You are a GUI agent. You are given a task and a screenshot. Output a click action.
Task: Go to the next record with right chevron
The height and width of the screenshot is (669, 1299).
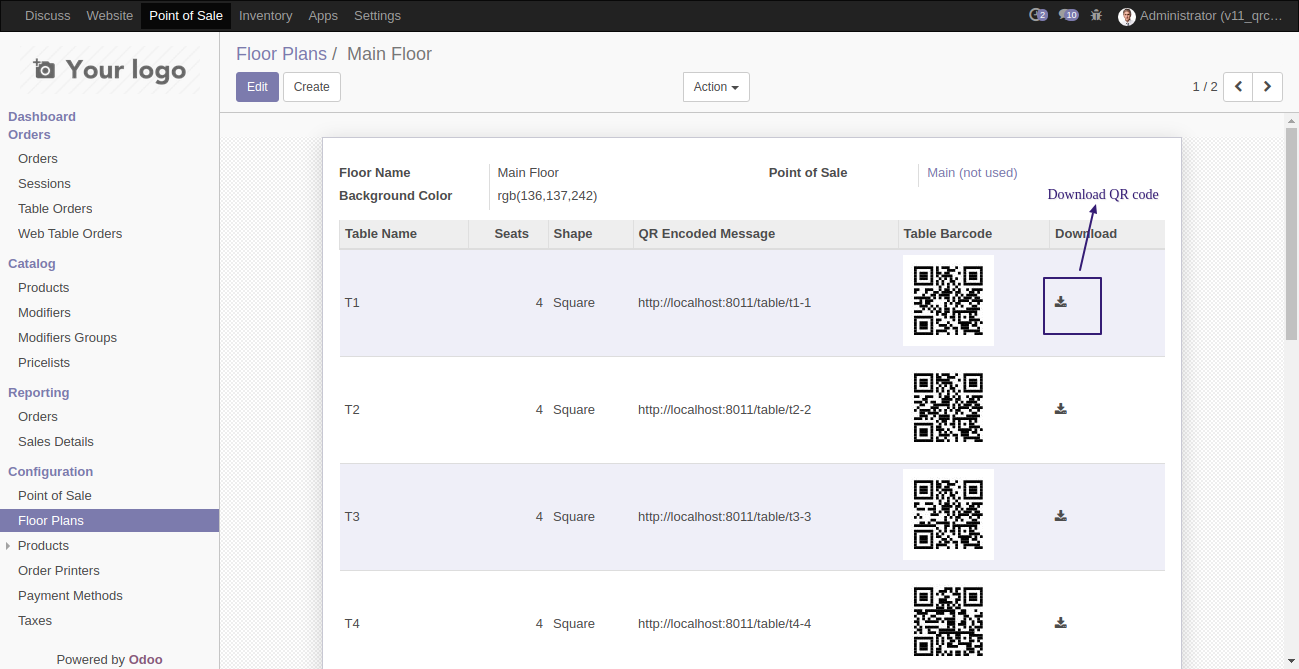pos(1268,87)
